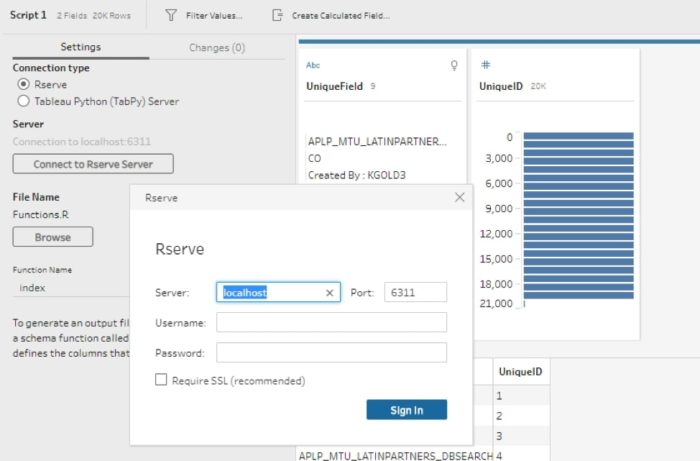Click the # number type icon
This screenshot has width=700, height=461.
pos(485,65)
